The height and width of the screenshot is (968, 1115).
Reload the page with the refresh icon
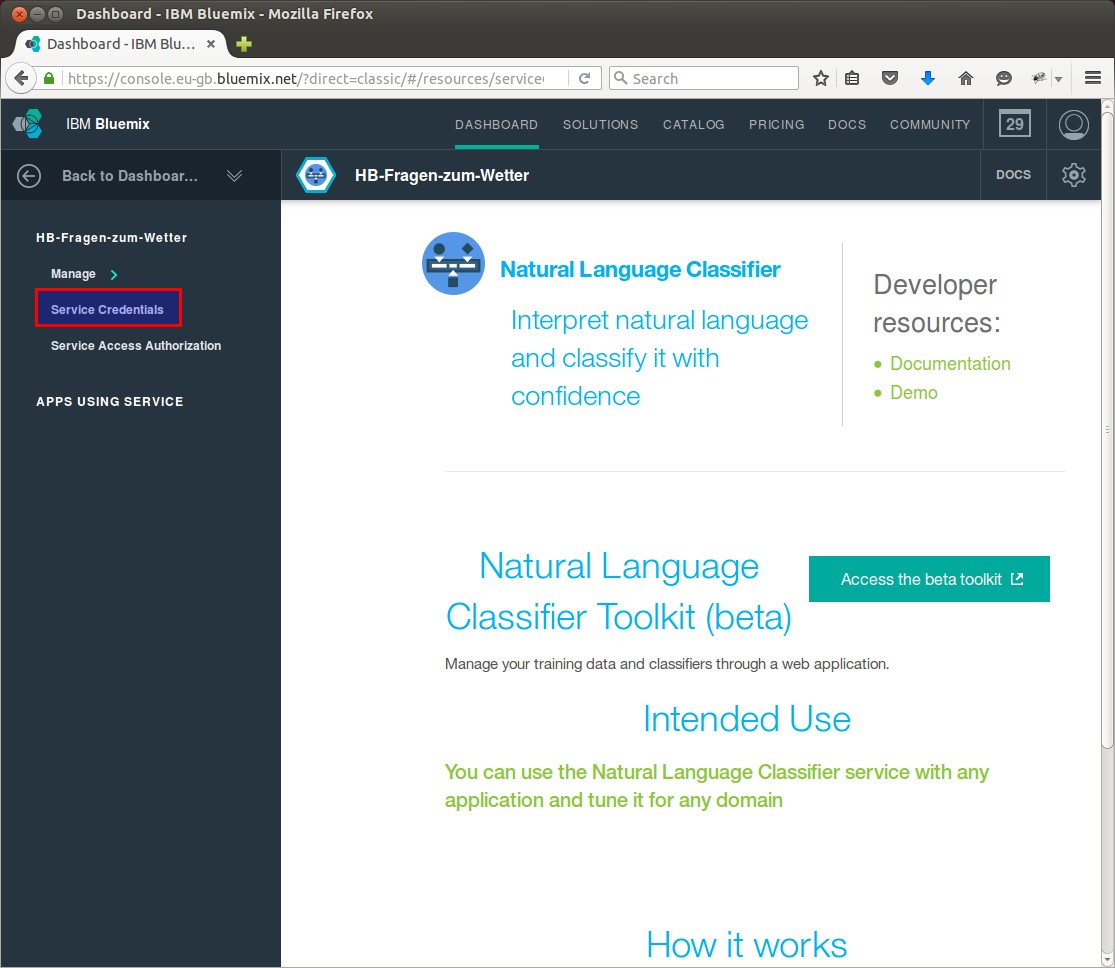point(584,78)
